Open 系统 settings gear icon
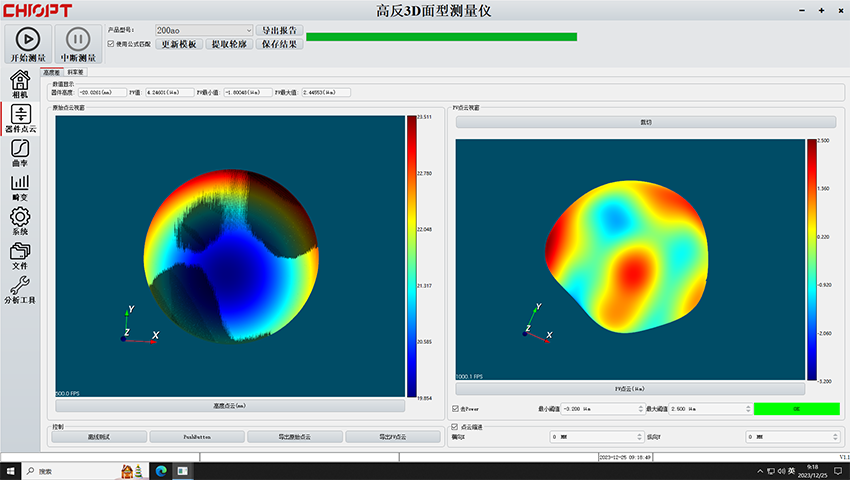This screenshot has height=480, width=850. tap(20, 218)
